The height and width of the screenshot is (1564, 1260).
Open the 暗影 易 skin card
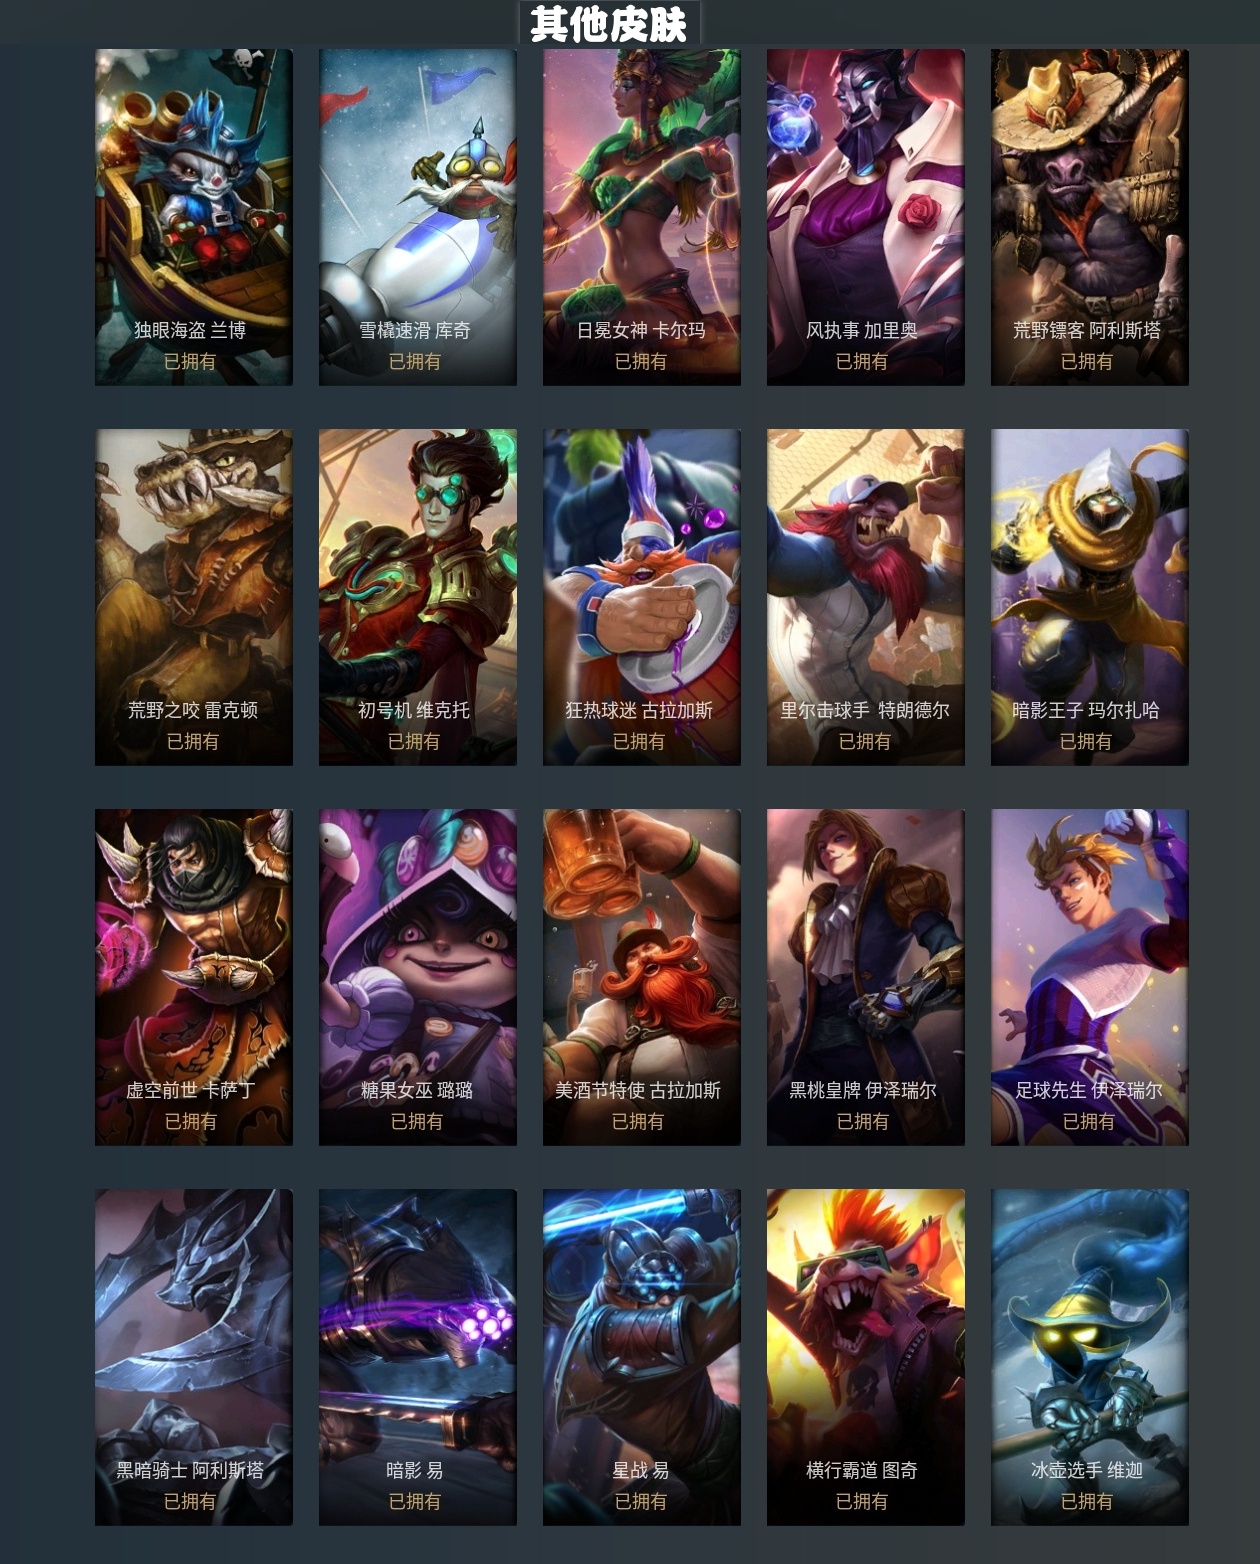tap(418, 1357)
